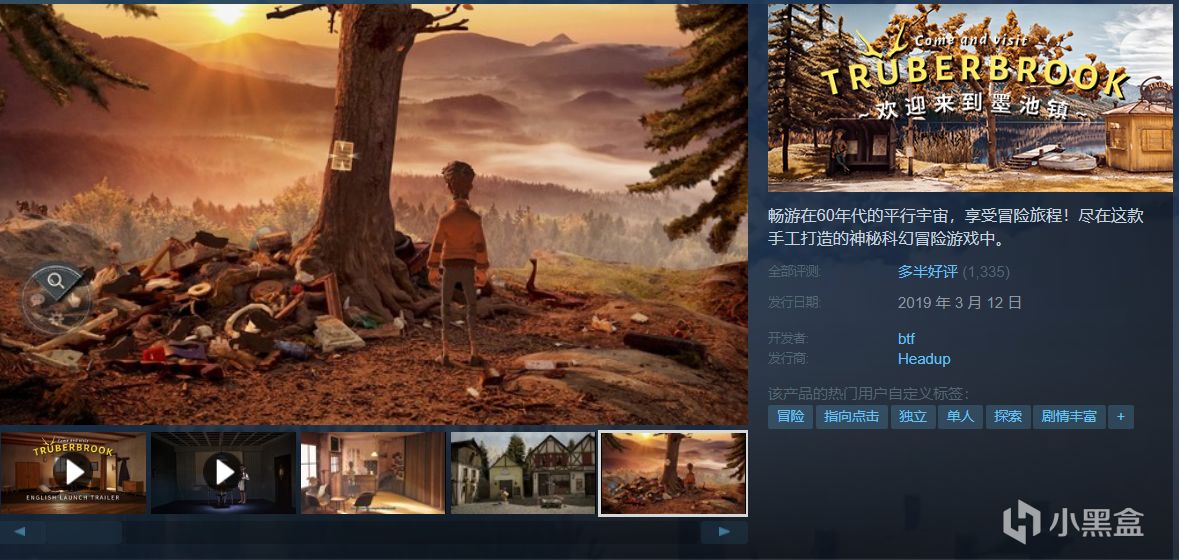Select the 指向点击 tag
The width and height of the screenshot is (1179, 560).
pyautogui.click(x=851, y=416)
